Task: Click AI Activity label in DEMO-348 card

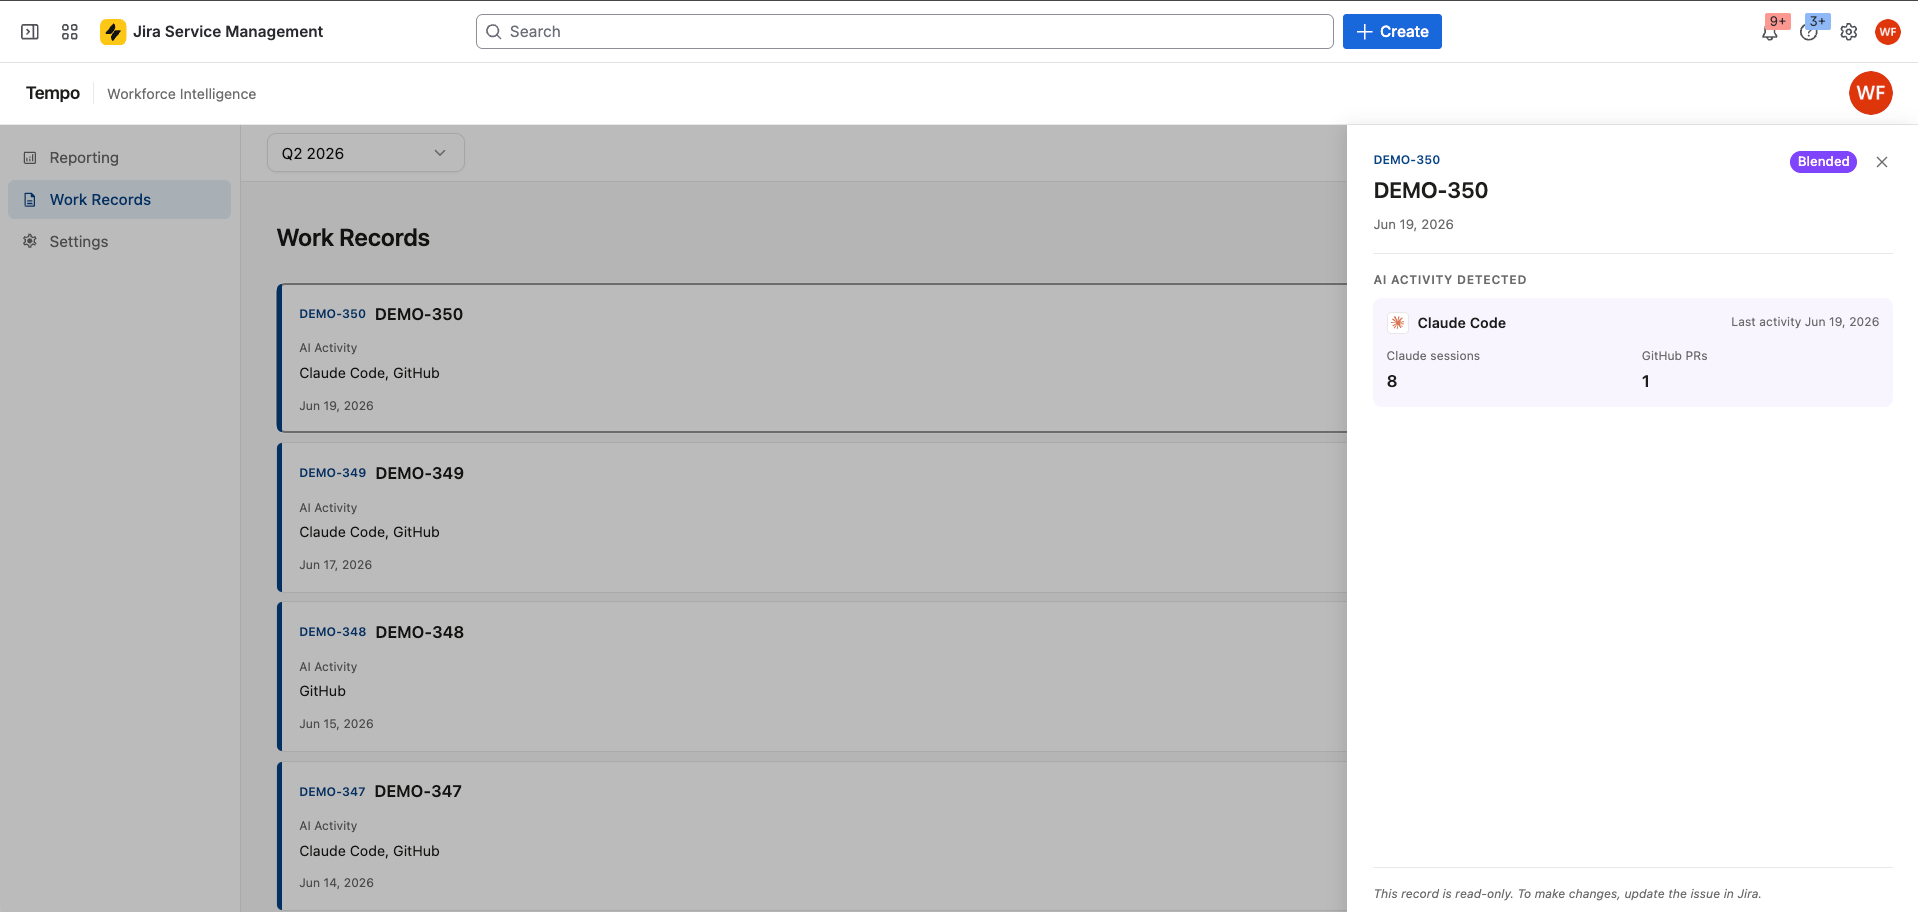Action: click(x=328, y=667)
